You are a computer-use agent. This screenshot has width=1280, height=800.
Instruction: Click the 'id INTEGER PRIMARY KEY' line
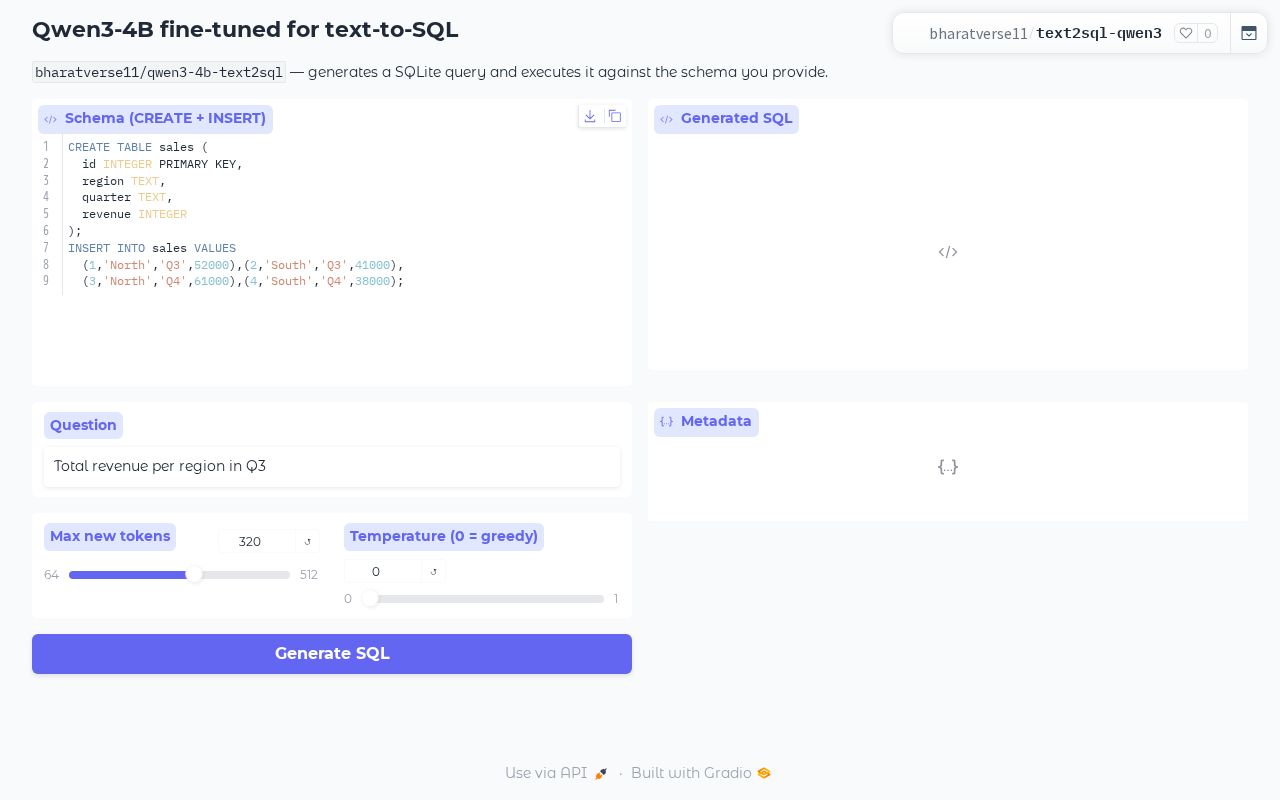[162, 164]
